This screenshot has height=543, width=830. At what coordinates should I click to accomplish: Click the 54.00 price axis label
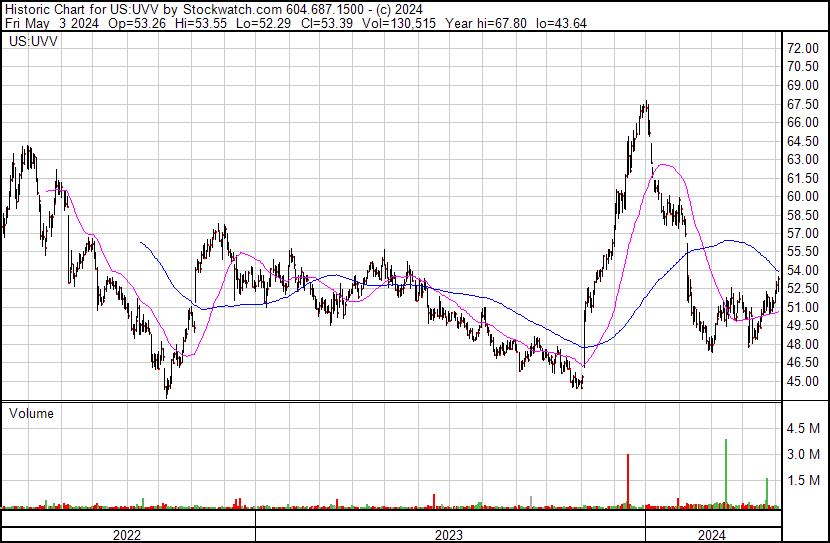click(x=803, y=270)
